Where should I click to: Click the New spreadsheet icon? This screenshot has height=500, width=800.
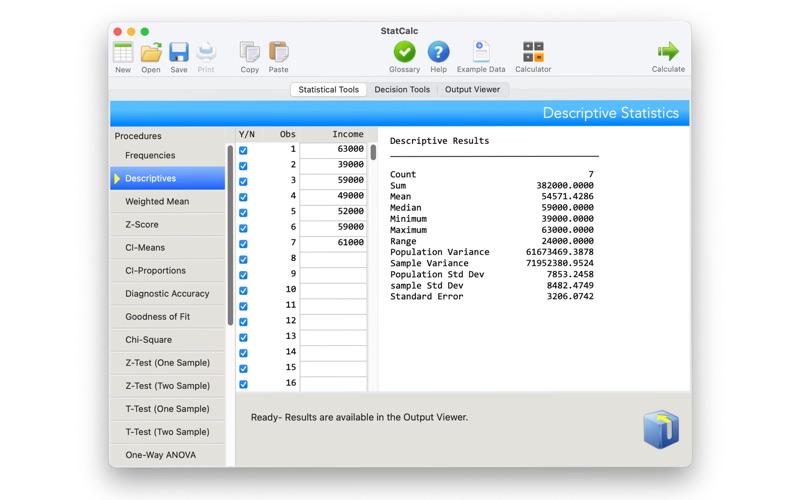123,52
